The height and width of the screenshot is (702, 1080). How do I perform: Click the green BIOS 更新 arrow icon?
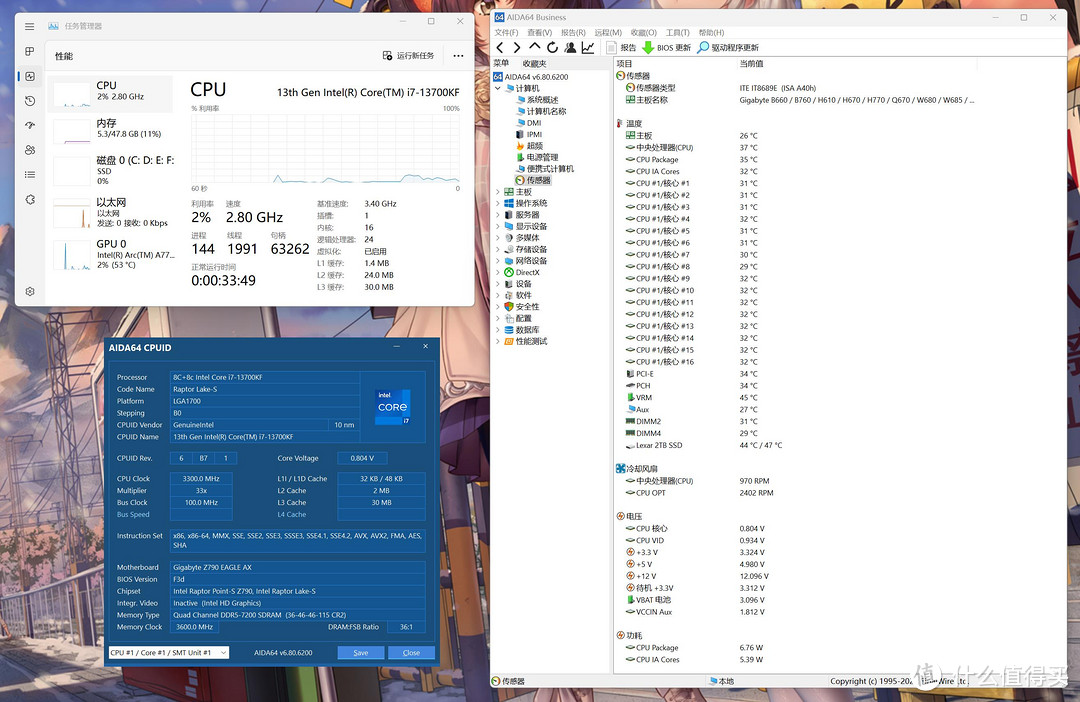point(648,47)
